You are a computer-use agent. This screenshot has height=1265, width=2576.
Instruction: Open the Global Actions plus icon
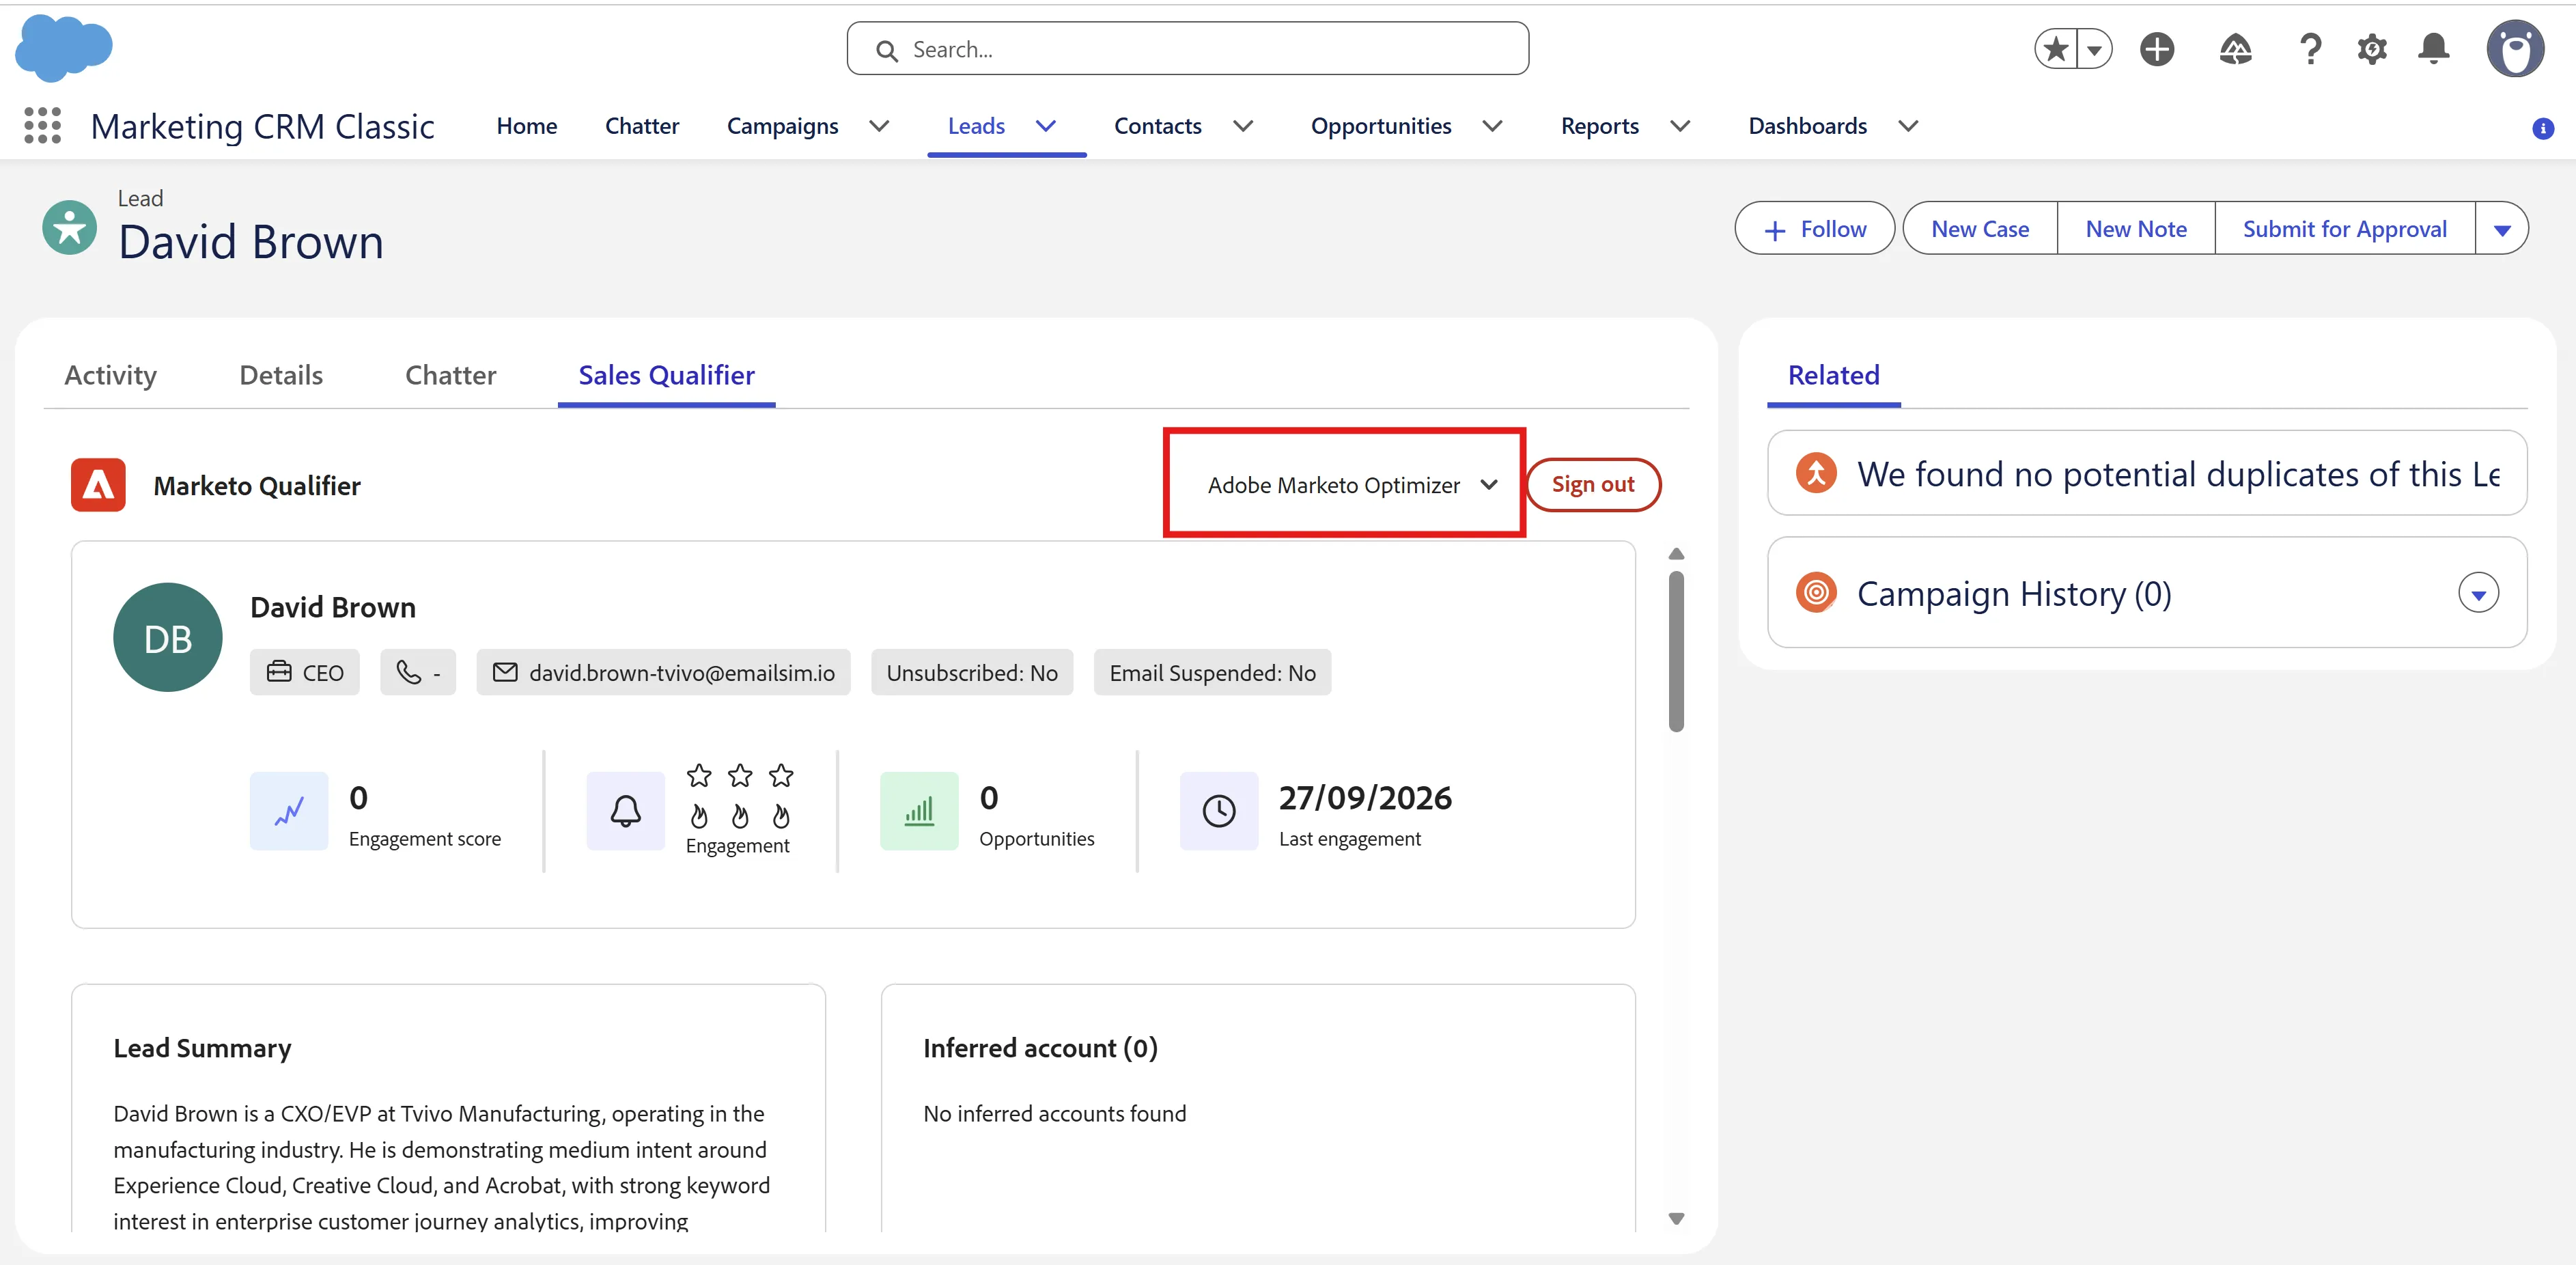[2157, 49]
